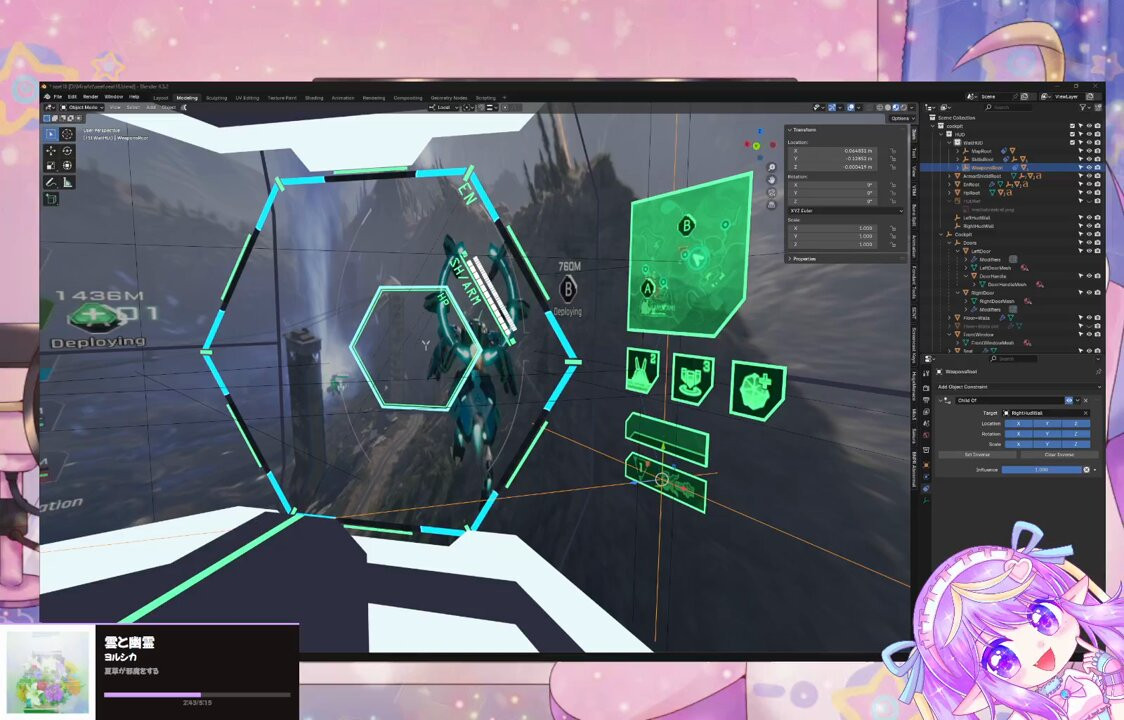
Task: Reset Influence value with the circled X
Action: click(1086, 470)
